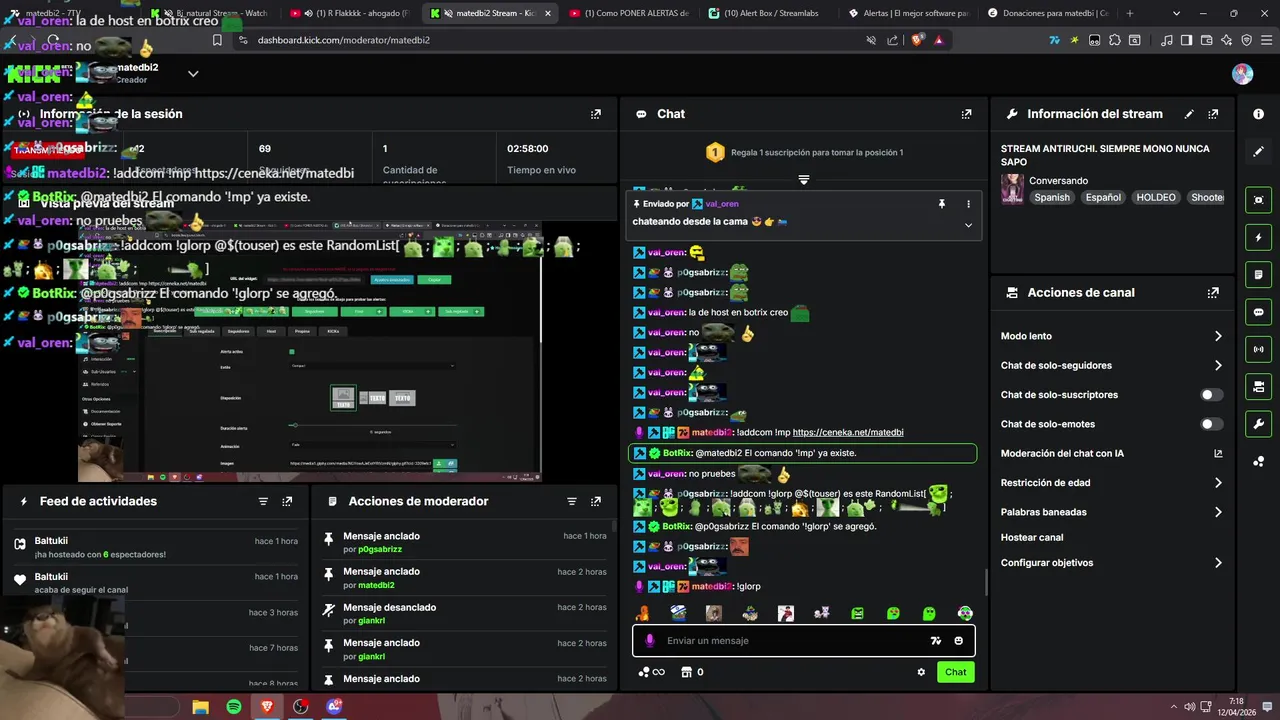Image resolution: width=1280 pixels, height=720 pixels.
Task: Click the Español tag
Action: (1104, 198)
